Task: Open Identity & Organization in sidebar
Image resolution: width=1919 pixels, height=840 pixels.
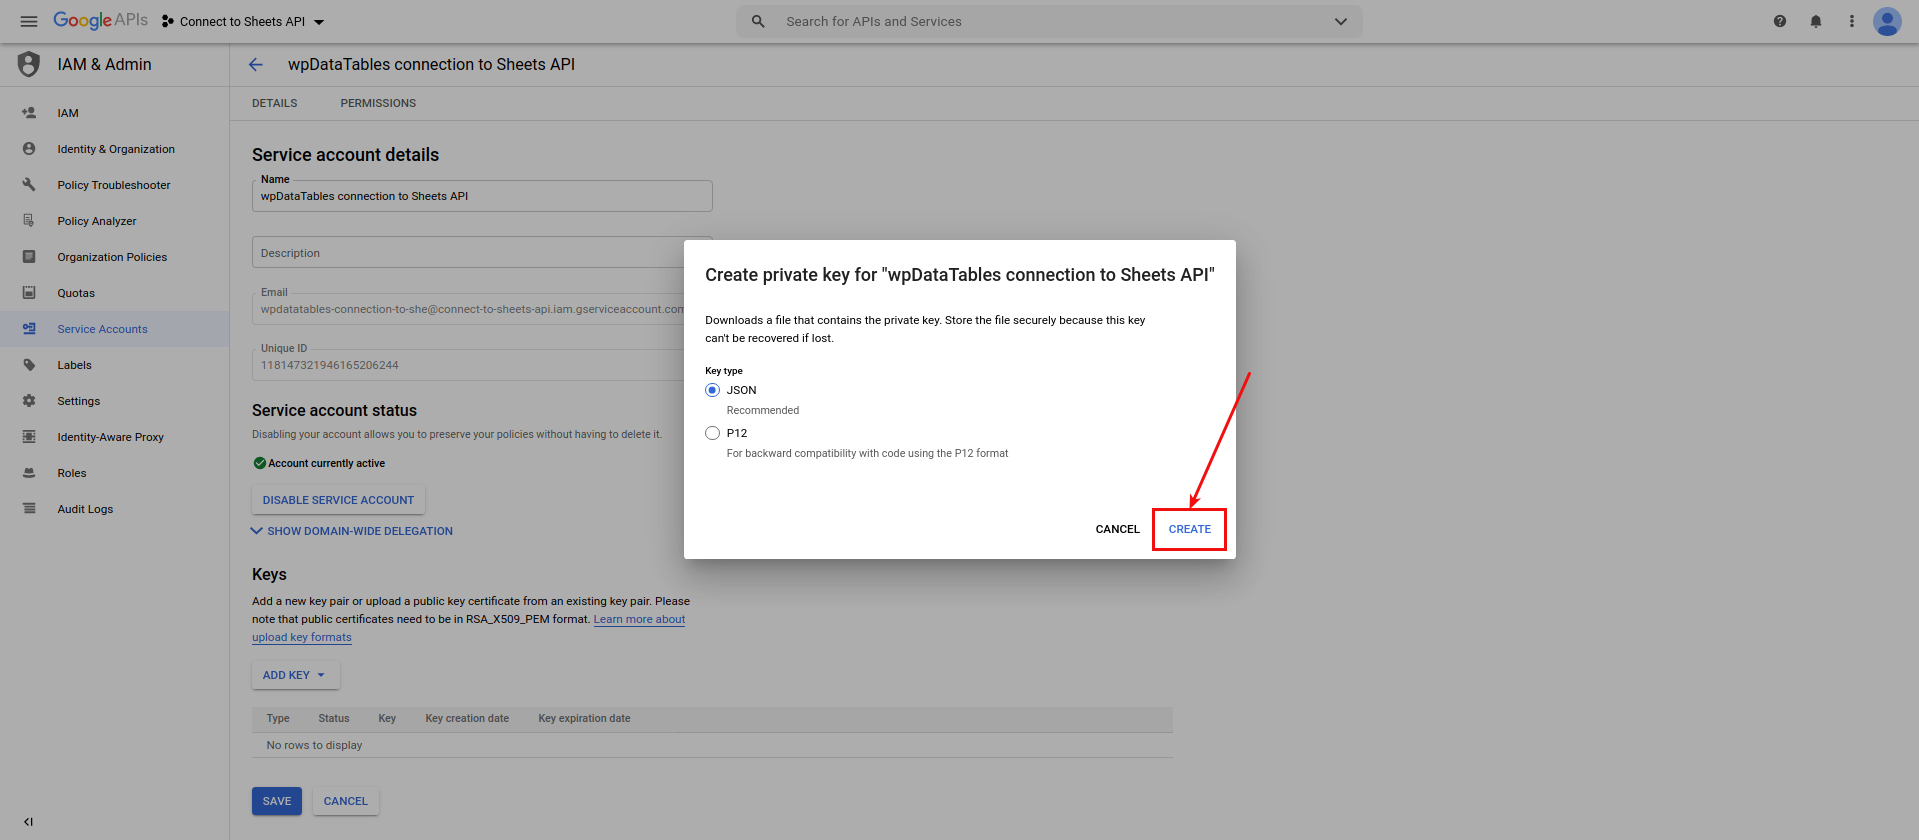Action: click(115, 149)
